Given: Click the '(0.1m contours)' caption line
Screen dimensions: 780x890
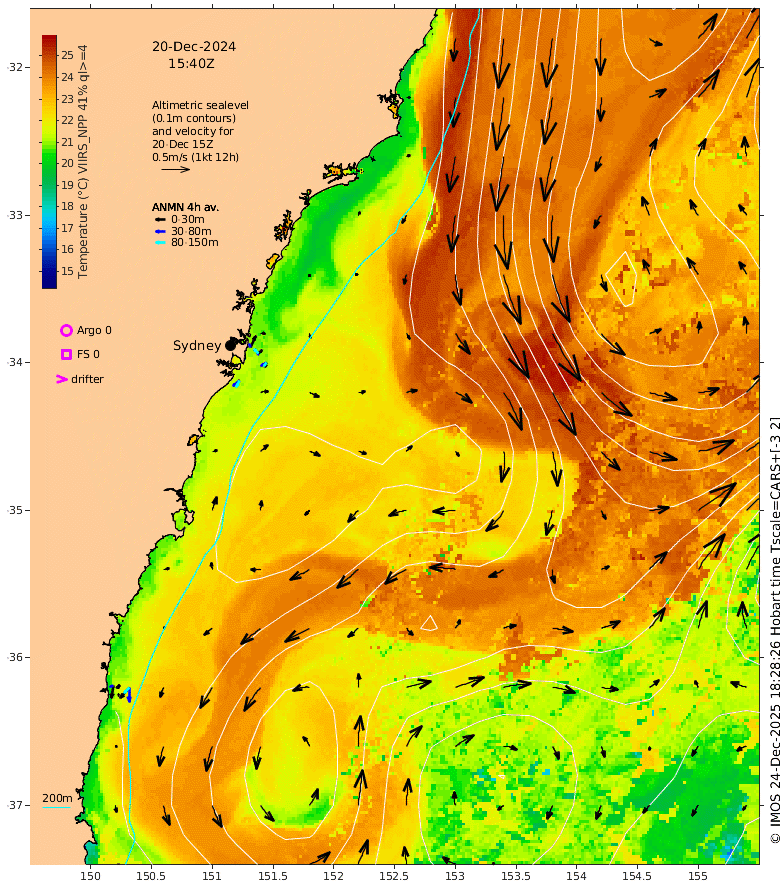Looking at the screenshot, I should [194, 118].
